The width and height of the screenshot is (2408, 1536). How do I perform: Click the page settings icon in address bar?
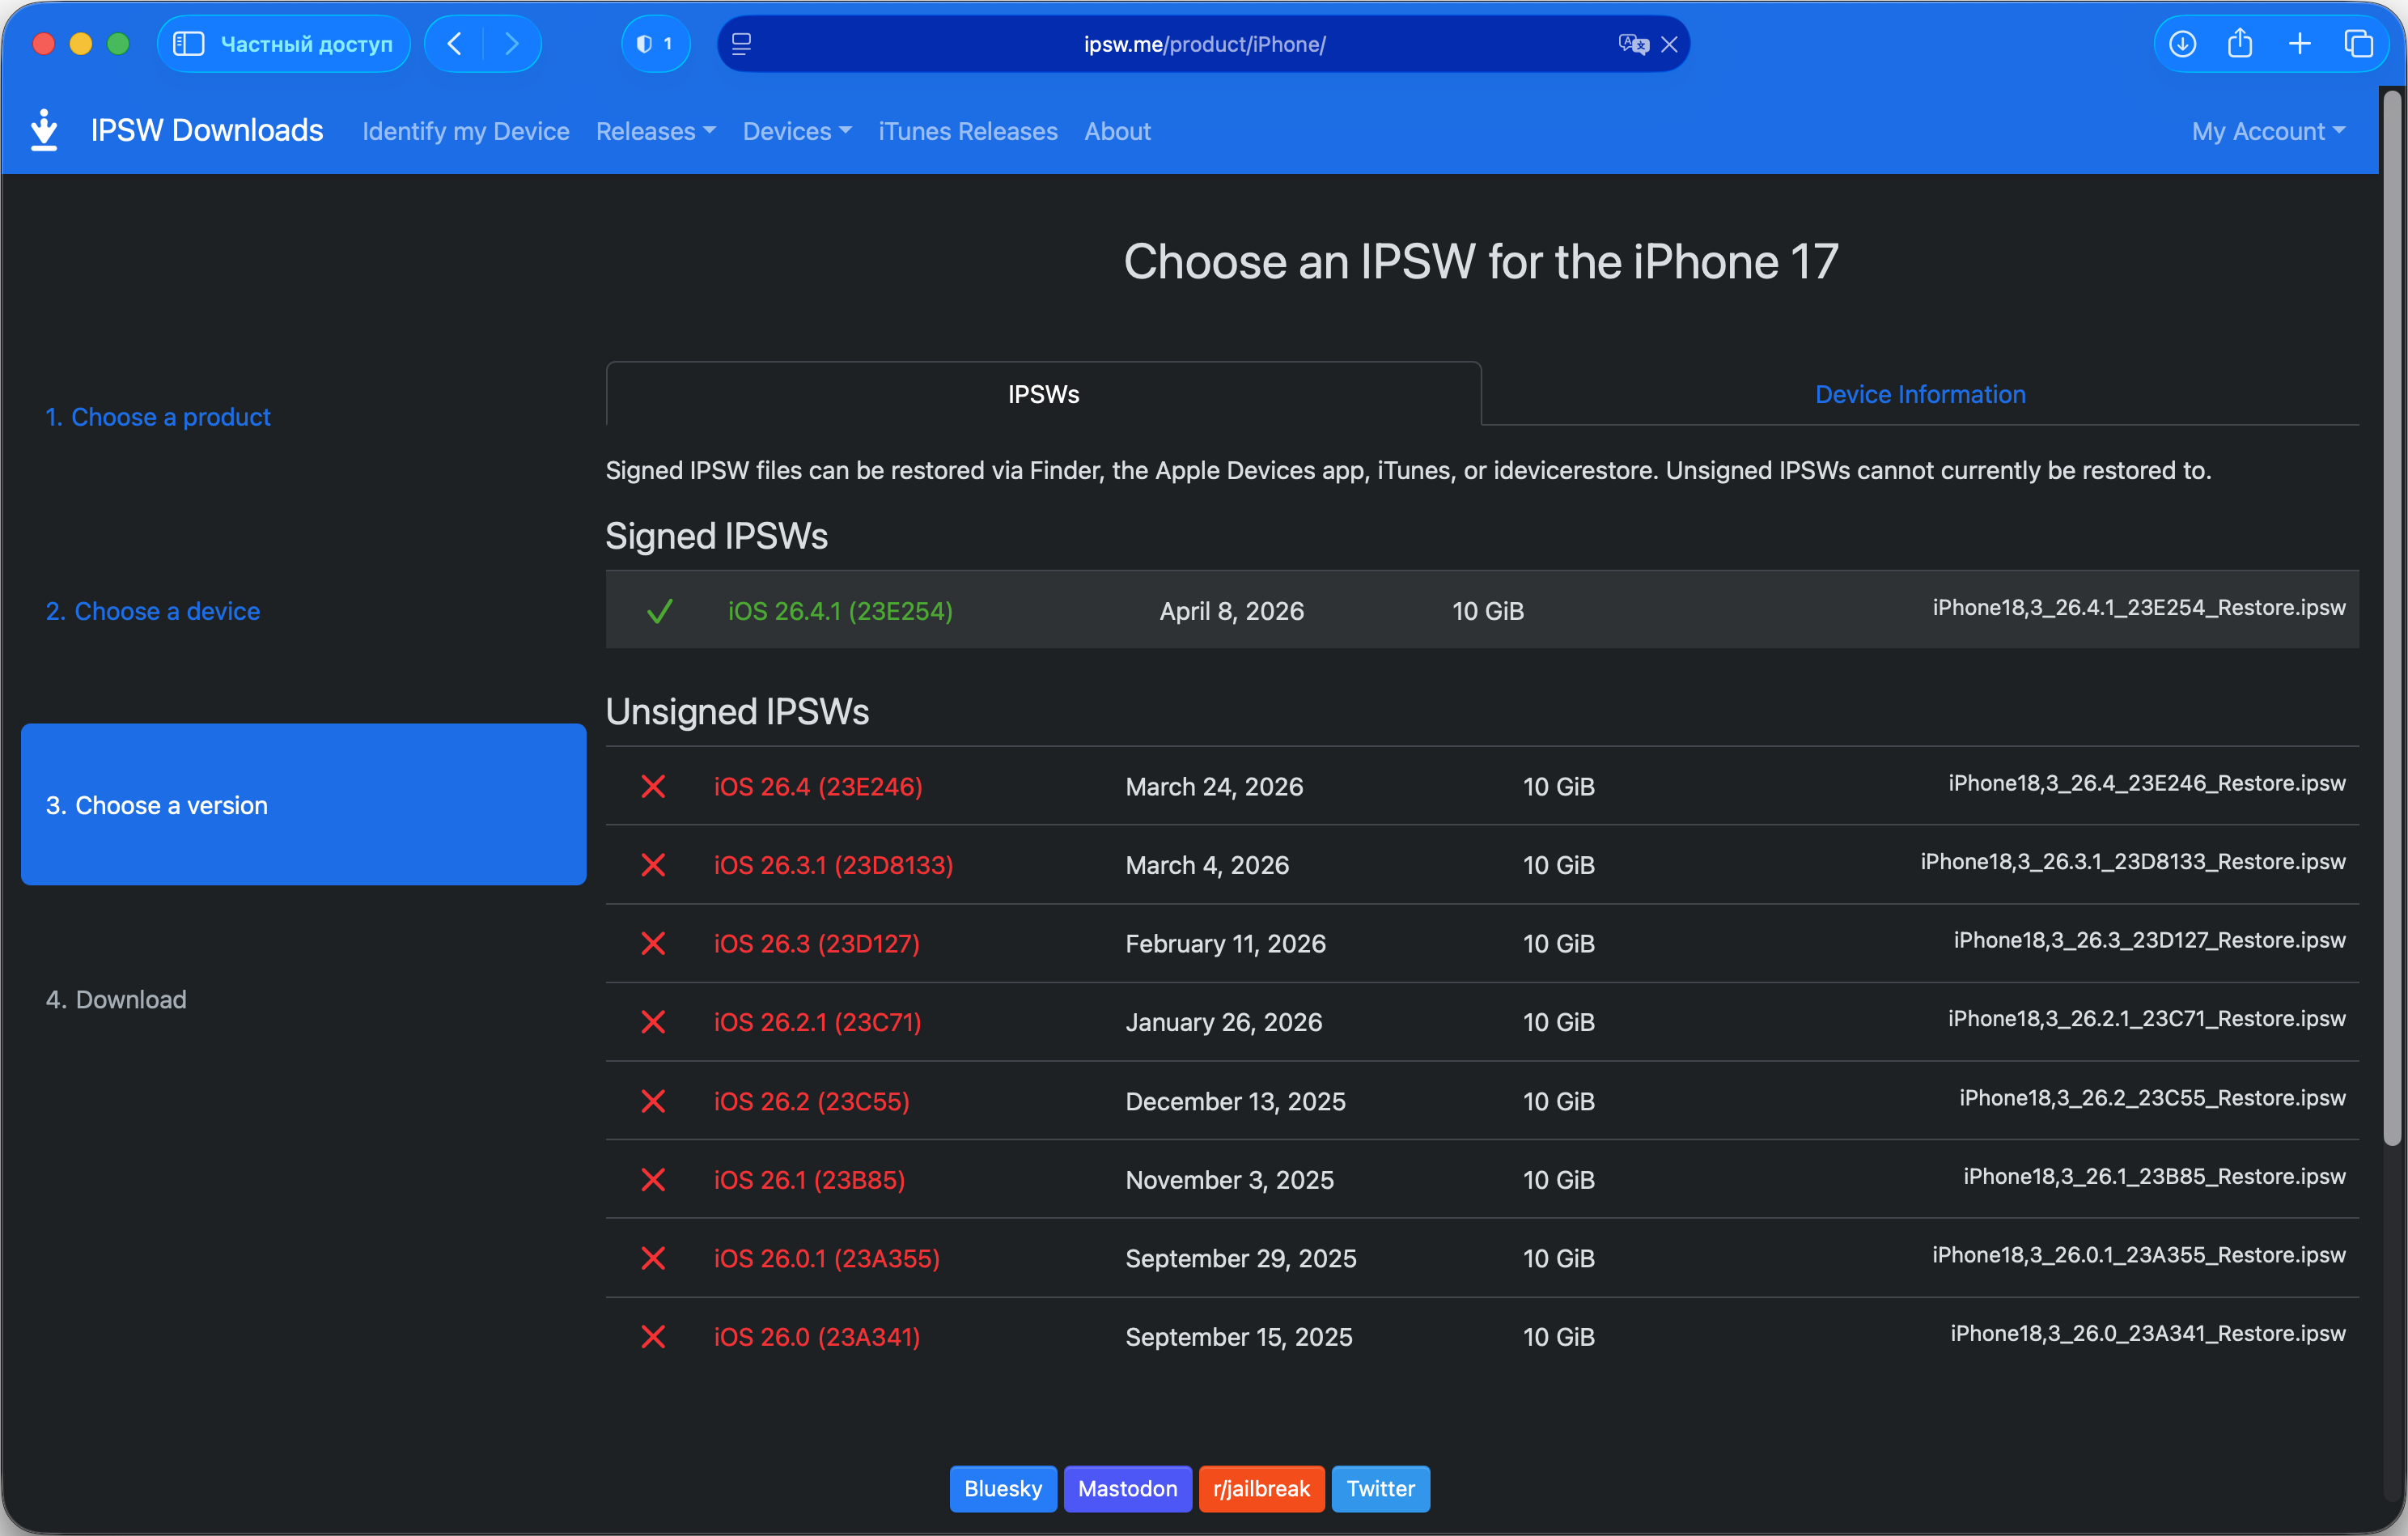[x=742, y=44]
